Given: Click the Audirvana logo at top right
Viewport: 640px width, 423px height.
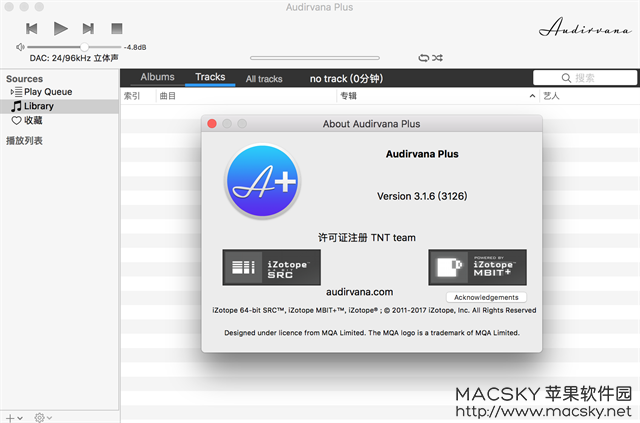Looking at the screenshot, I should point(584,27).
